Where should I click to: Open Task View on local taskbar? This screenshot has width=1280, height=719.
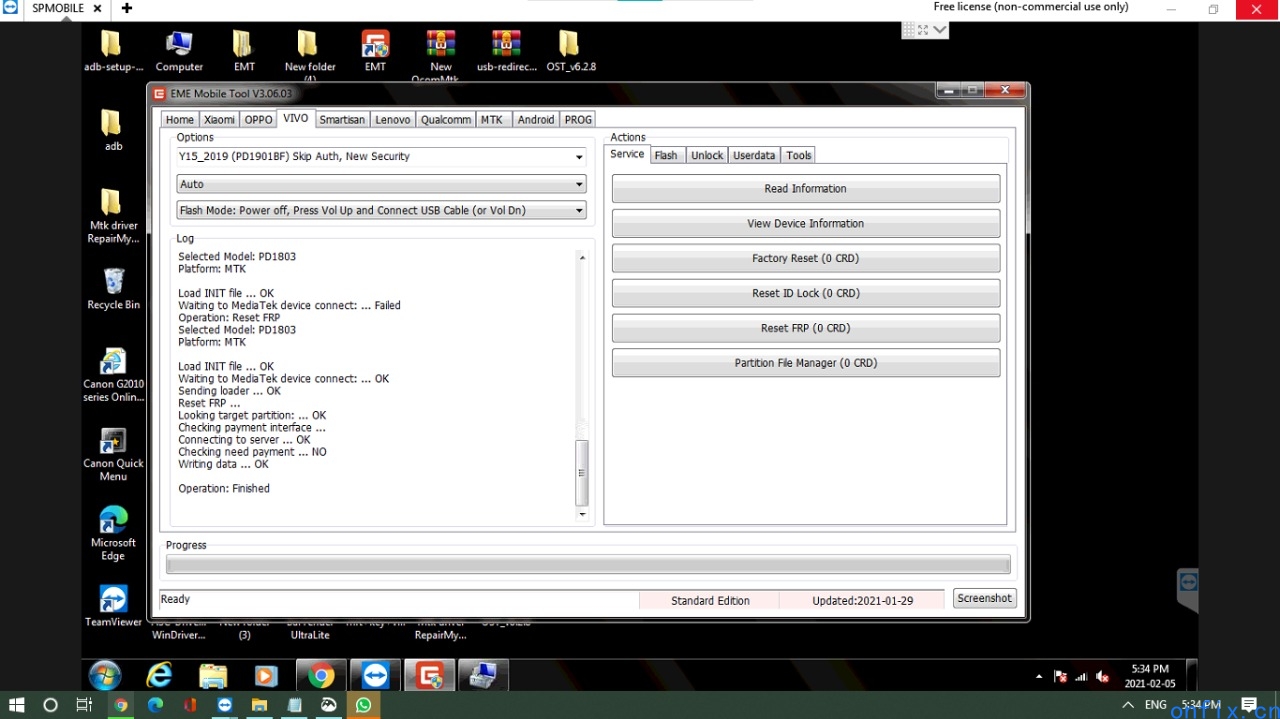(85, 705)
